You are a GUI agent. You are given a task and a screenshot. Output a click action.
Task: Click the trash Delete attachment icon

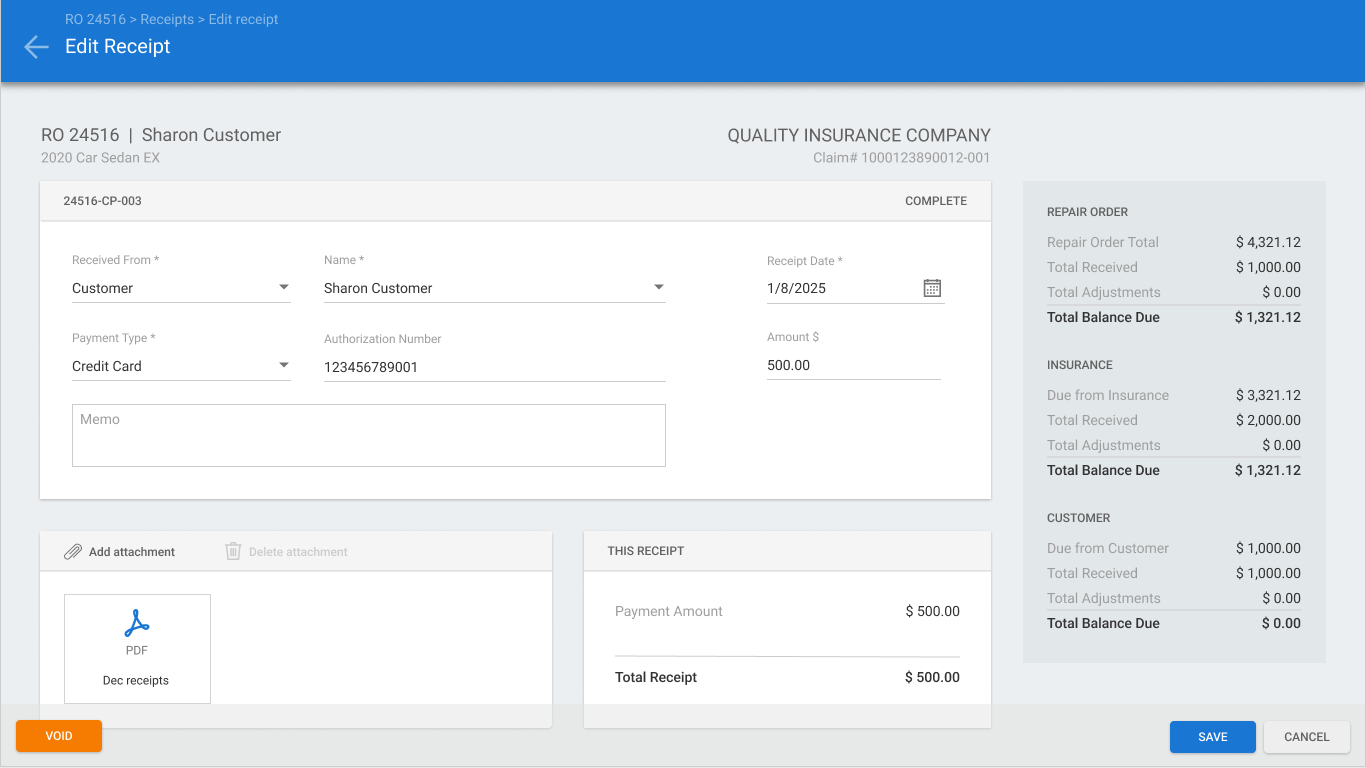tap(233, 551)
